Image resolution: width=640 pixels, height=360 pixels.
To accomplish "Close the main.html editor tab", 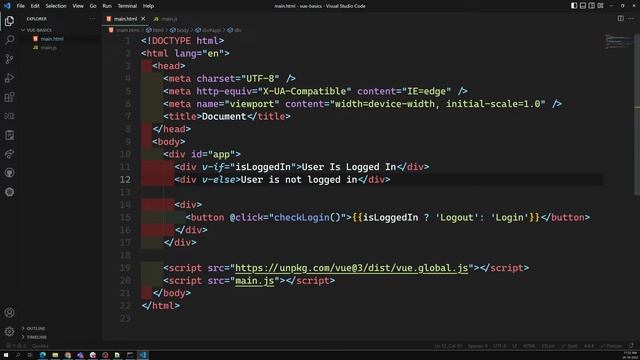I will click(x=143, y=19).
